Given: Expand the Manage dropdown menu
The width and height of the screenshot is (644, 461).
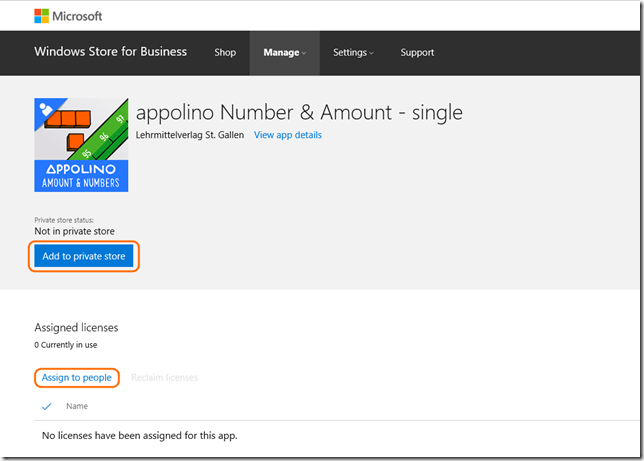Looking at the screenshot, I should pos(284,53).
